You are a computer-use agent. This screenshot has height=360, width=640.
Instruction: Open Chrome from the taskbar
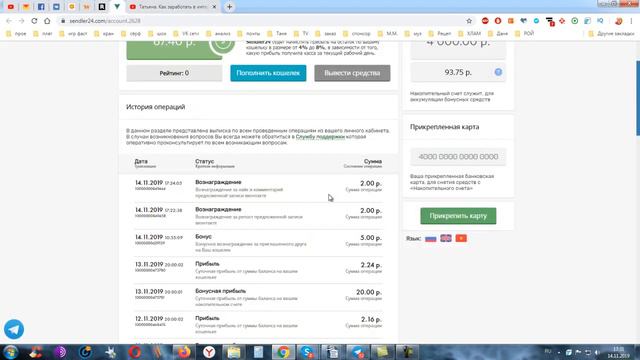point(283,352)
